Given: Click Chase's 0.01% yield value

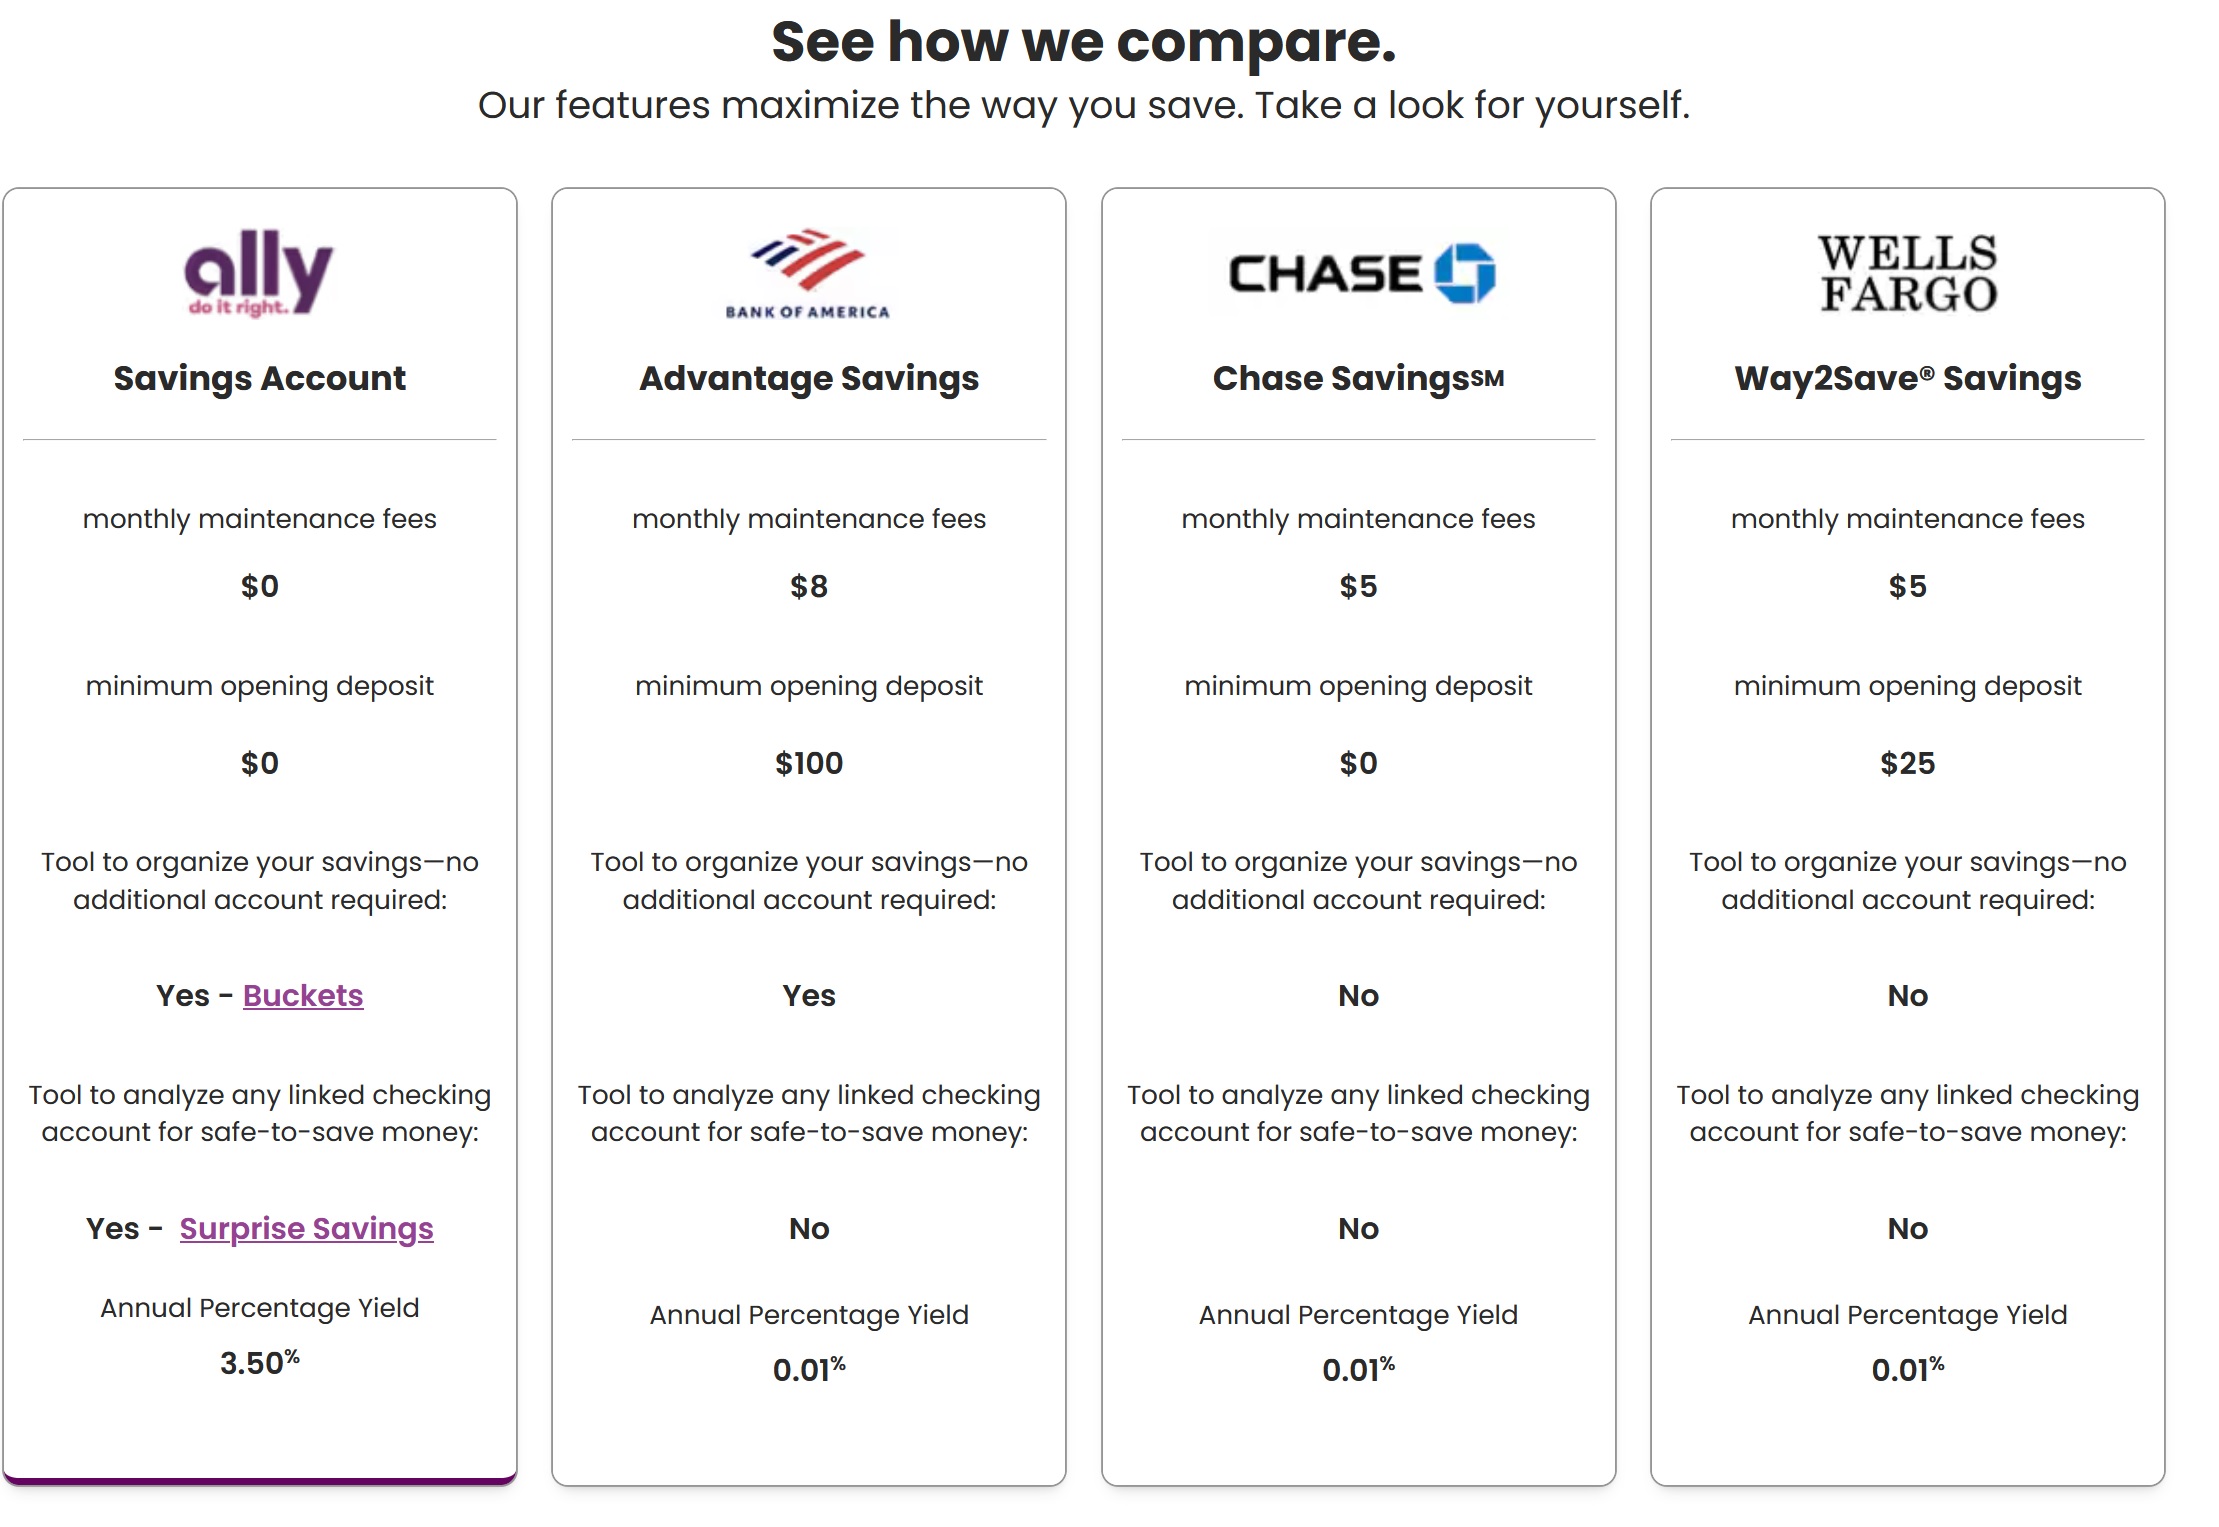Looking at the screenshot, I should (x=1358, y=1369).
